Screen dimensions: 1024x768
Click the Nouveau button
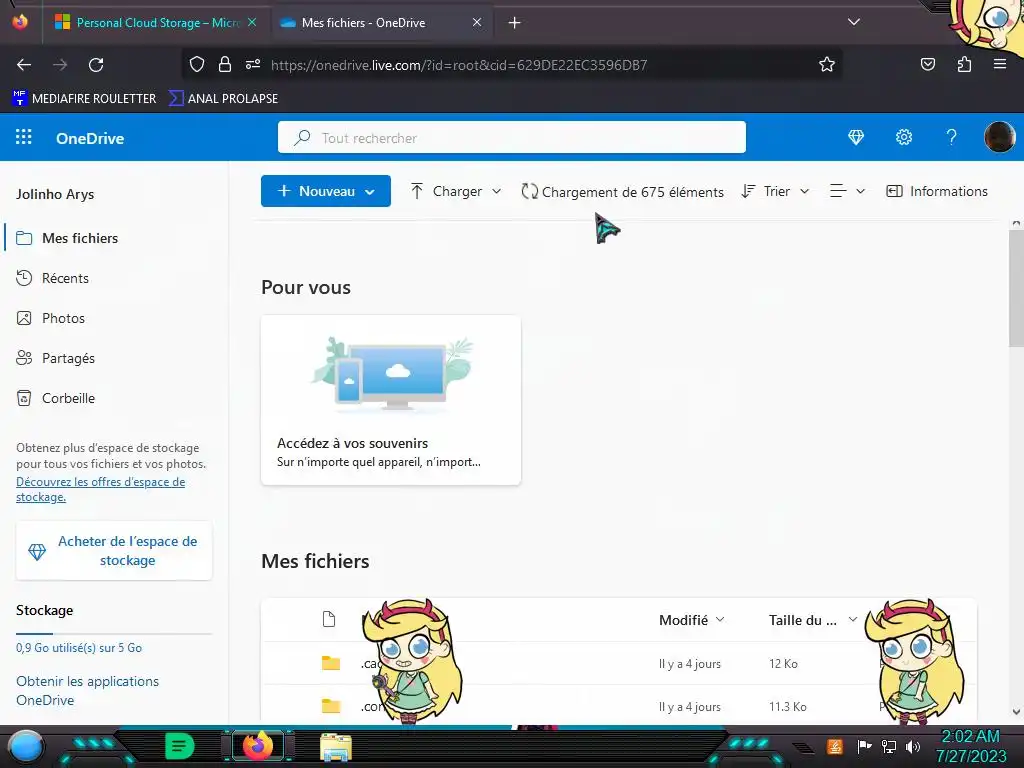click(326, 191)
